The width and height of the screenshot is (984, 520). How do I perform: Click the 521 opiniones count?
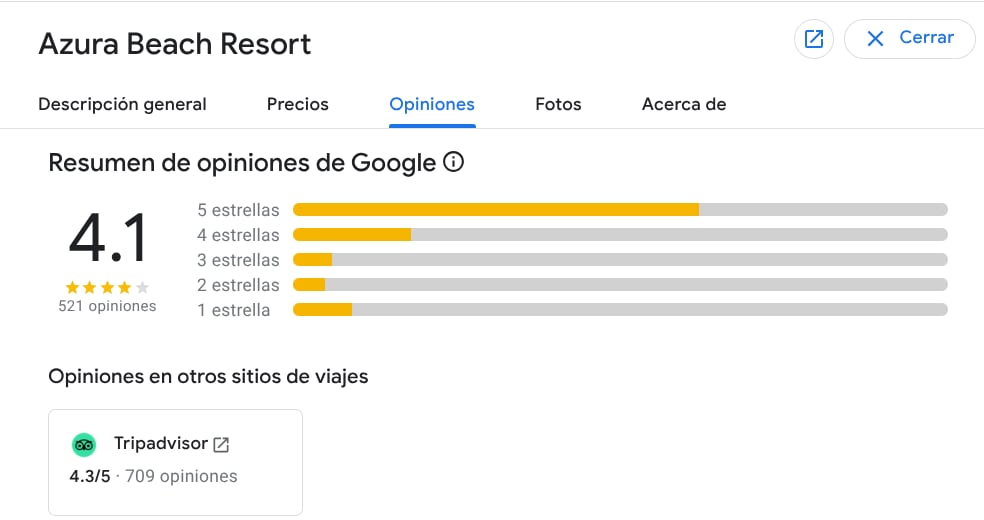coord(107,306)
